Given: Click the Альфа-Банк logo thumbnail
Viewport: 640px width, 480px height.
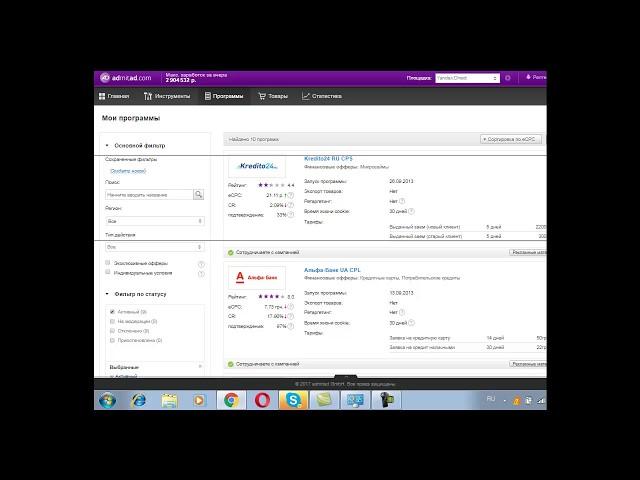Looking at the screenshot, I should pos(257,278).
